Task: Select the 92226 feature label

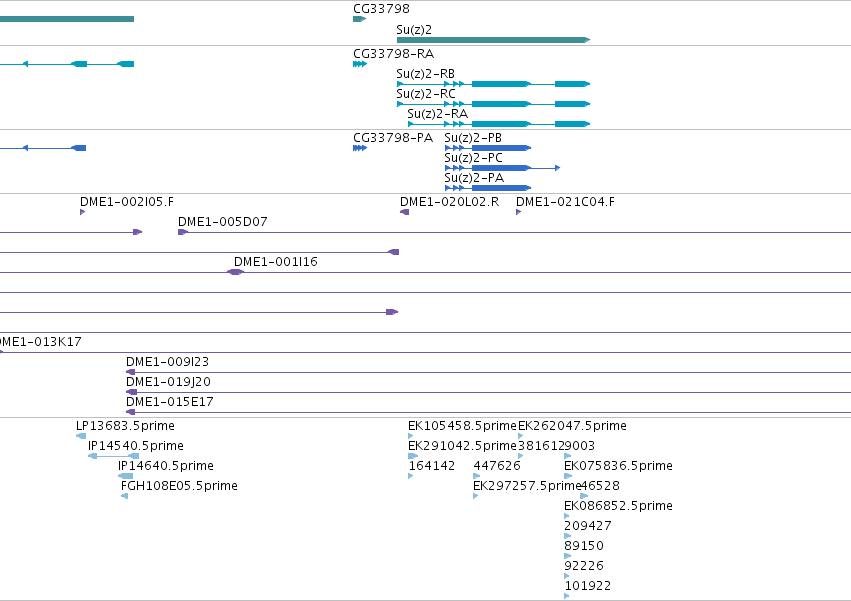Action: 584,567
